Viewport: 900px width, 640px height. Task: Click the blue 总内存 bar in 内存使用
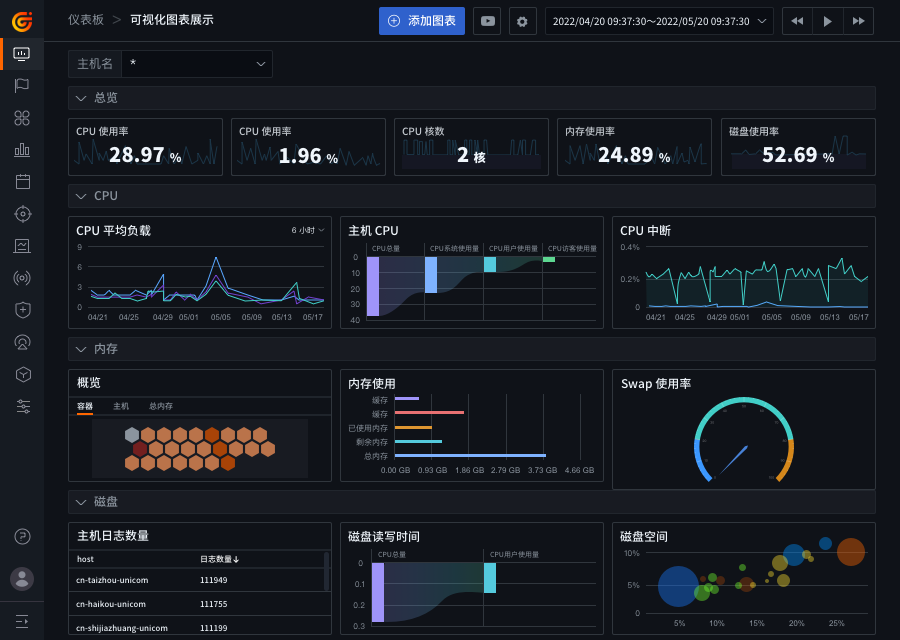(x=470, y=456)
